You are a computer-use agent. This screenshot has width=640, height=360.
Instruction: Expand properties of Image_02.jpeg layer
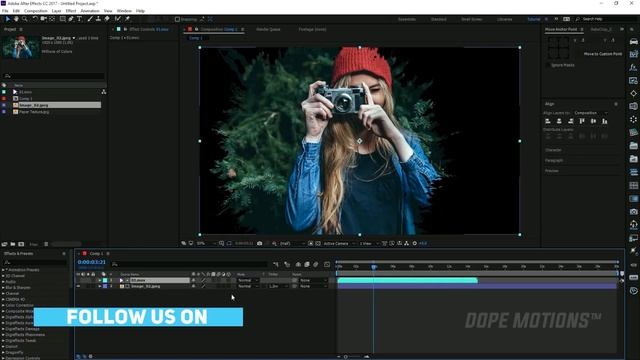click(100, 287)
